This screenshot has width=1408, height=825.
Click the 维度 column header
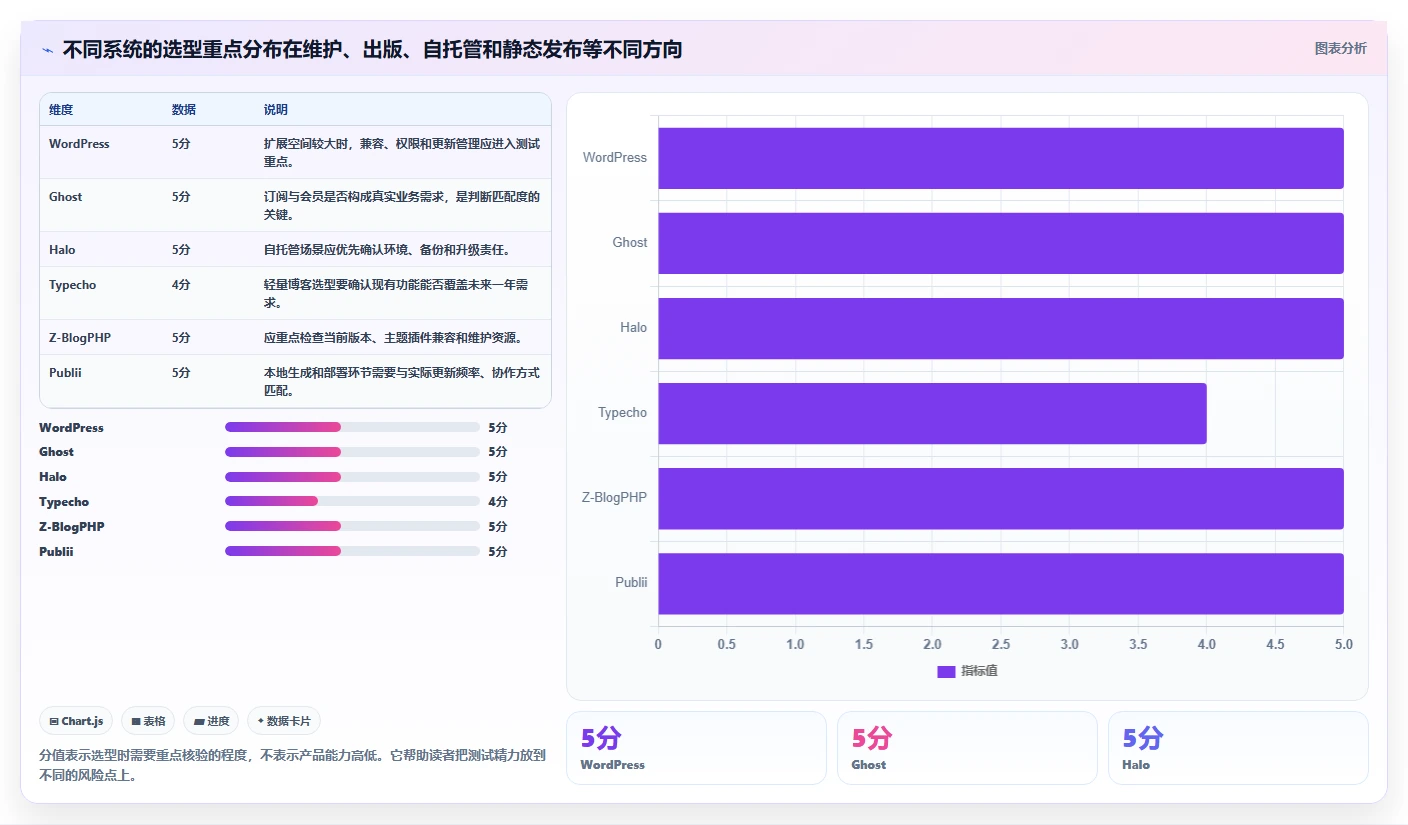point(61,109)
